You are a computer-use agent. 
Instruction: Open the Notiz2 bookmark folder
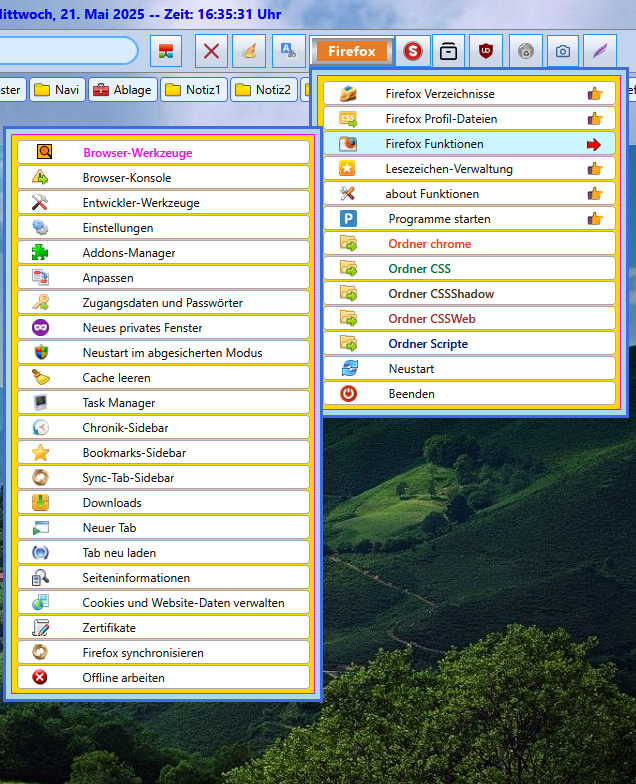264,90
